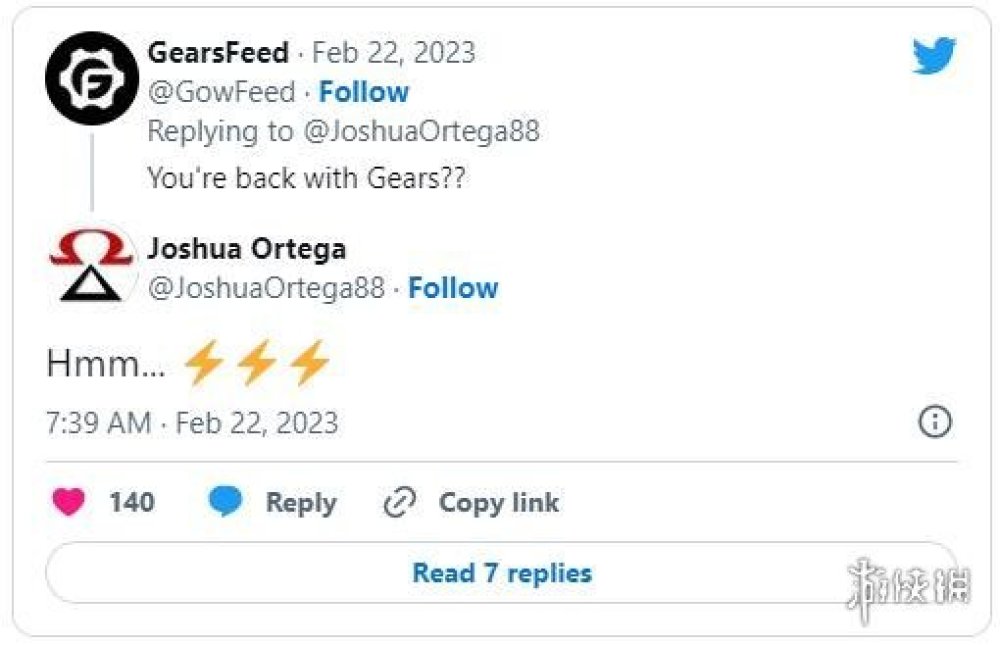Click the Twitter bird logo

934,56
